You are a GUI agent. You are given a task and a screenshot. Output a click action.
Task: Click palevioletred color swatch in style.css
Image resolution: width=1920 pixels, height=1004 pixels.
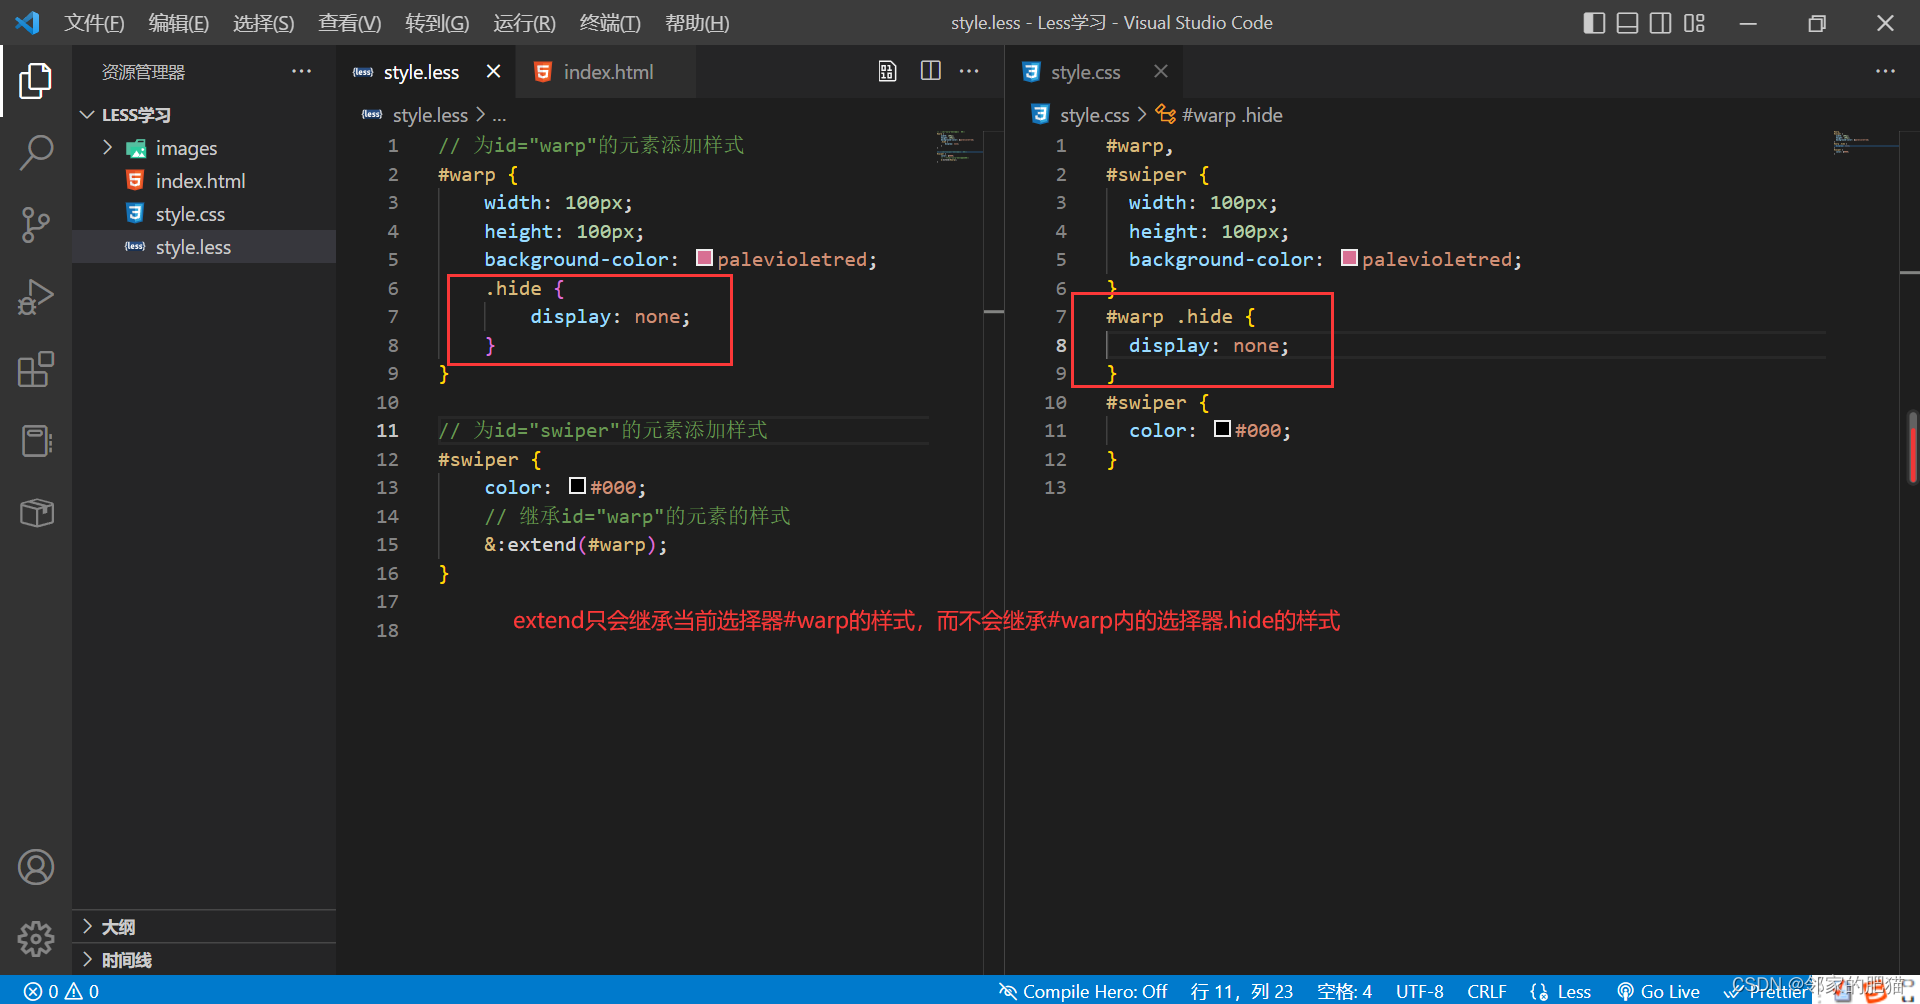[x=1349, y=258]
